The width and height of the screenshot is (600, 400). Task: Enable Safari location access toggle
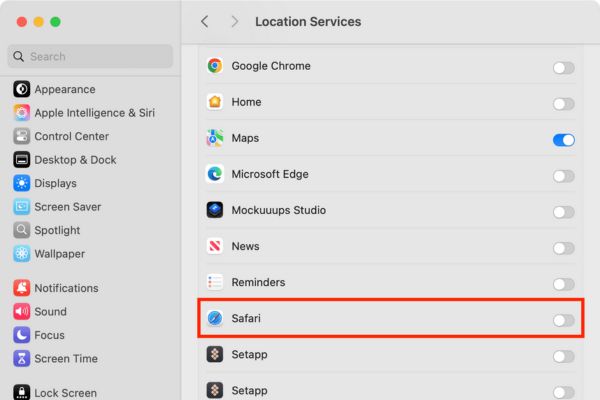click(563, 320)
